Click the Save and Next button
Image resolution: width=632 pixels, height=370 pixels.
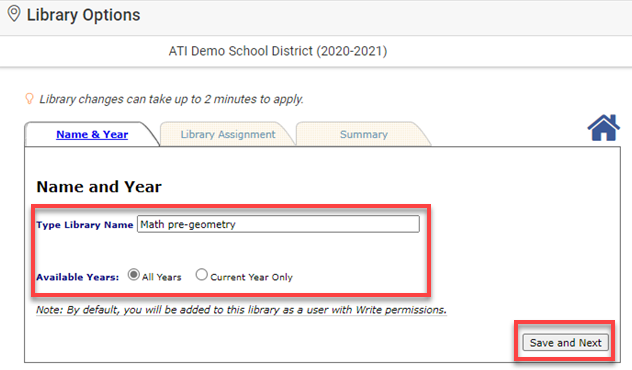click(x=565, y=343)
